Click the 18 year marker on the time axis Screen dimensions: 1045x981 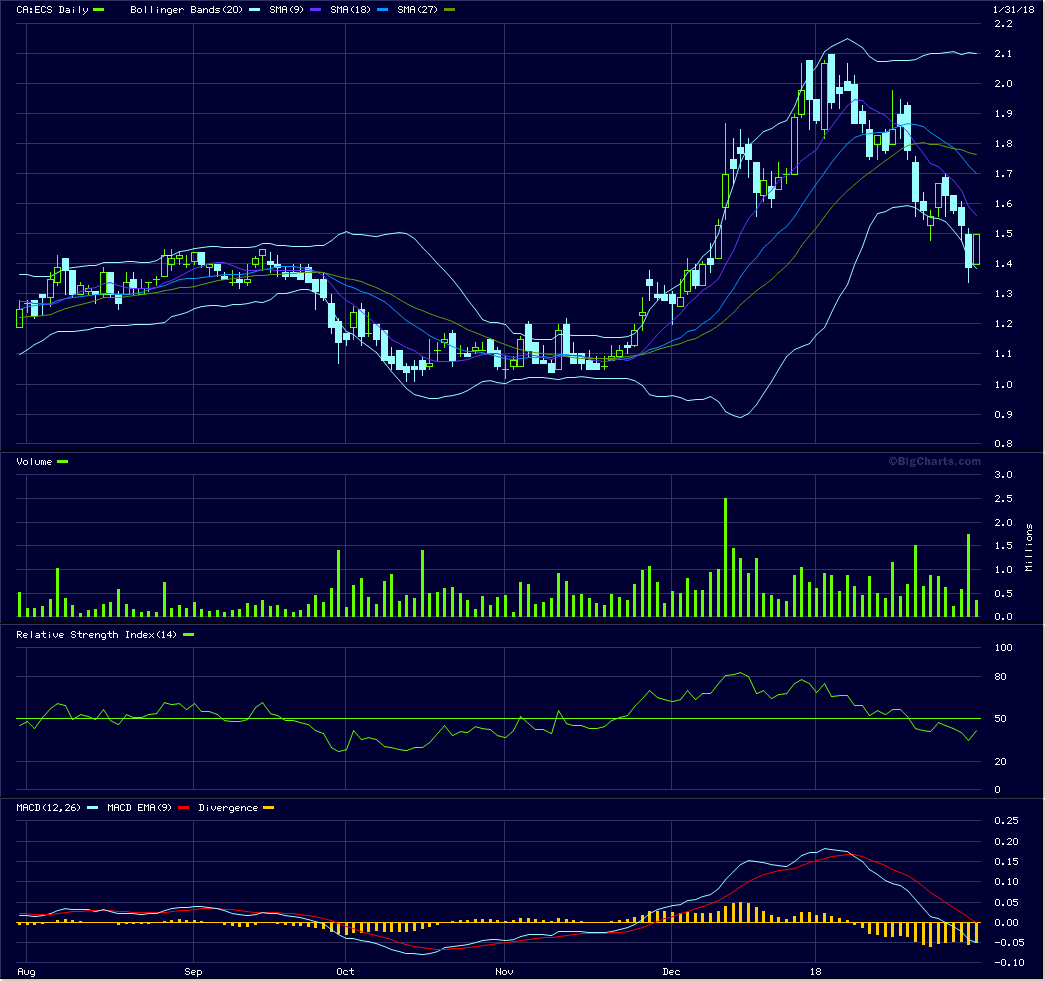click(815, 971)
